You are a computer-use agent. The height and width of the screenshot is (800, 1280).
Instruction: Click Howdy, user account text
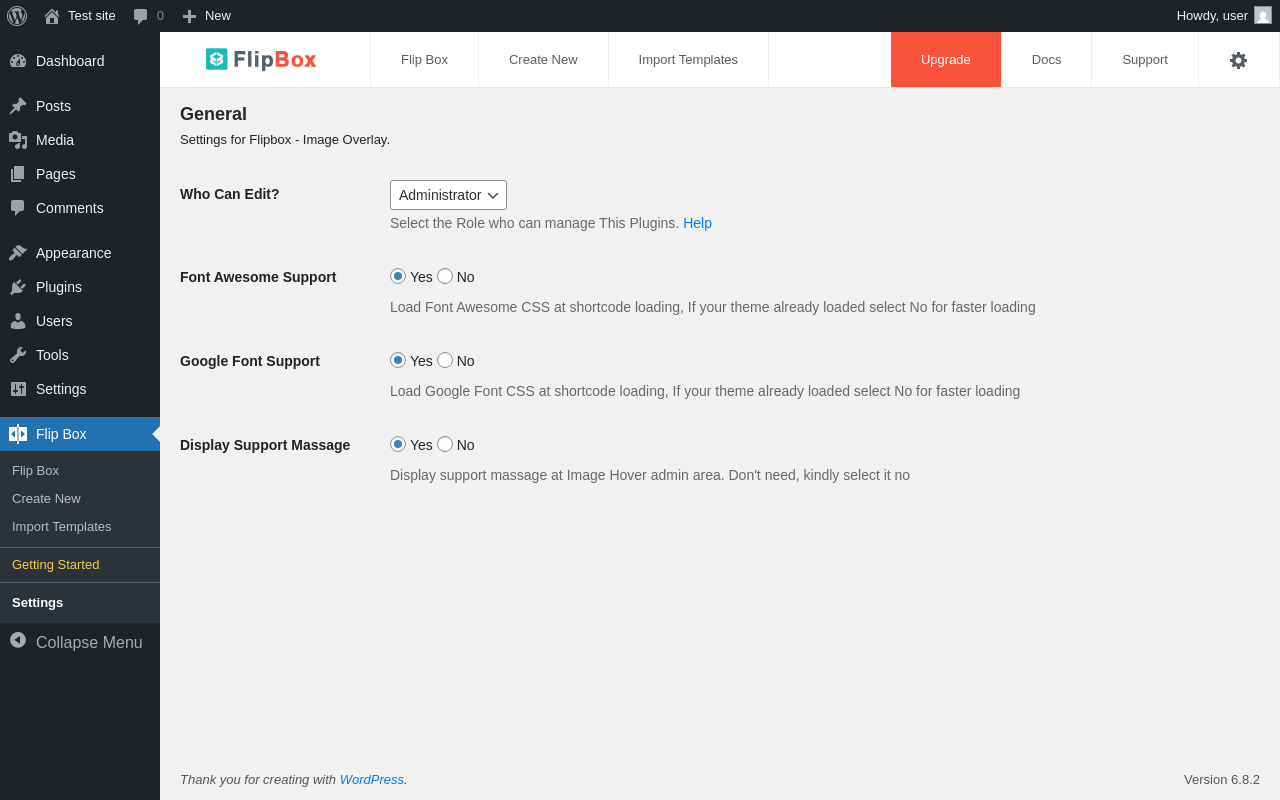click(x=1212, y=16)
